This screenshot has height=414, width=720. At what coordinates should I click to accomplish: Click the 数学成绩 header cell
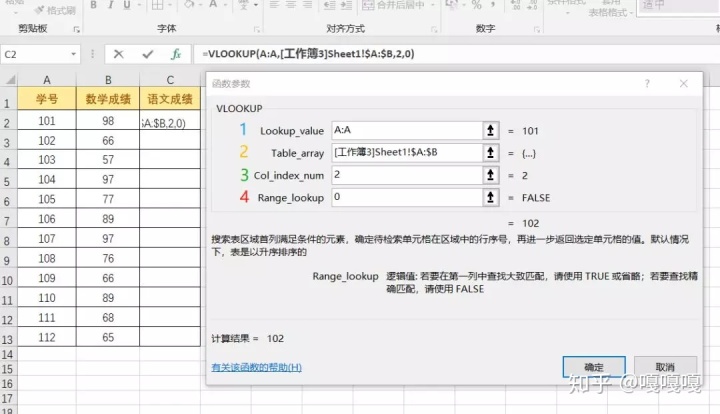pos(108,99)
